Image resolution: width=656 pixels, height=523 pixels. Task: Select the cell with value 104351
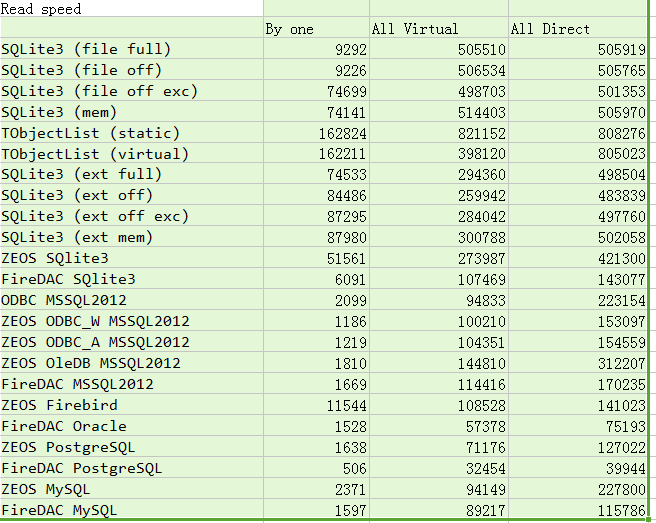439,341
